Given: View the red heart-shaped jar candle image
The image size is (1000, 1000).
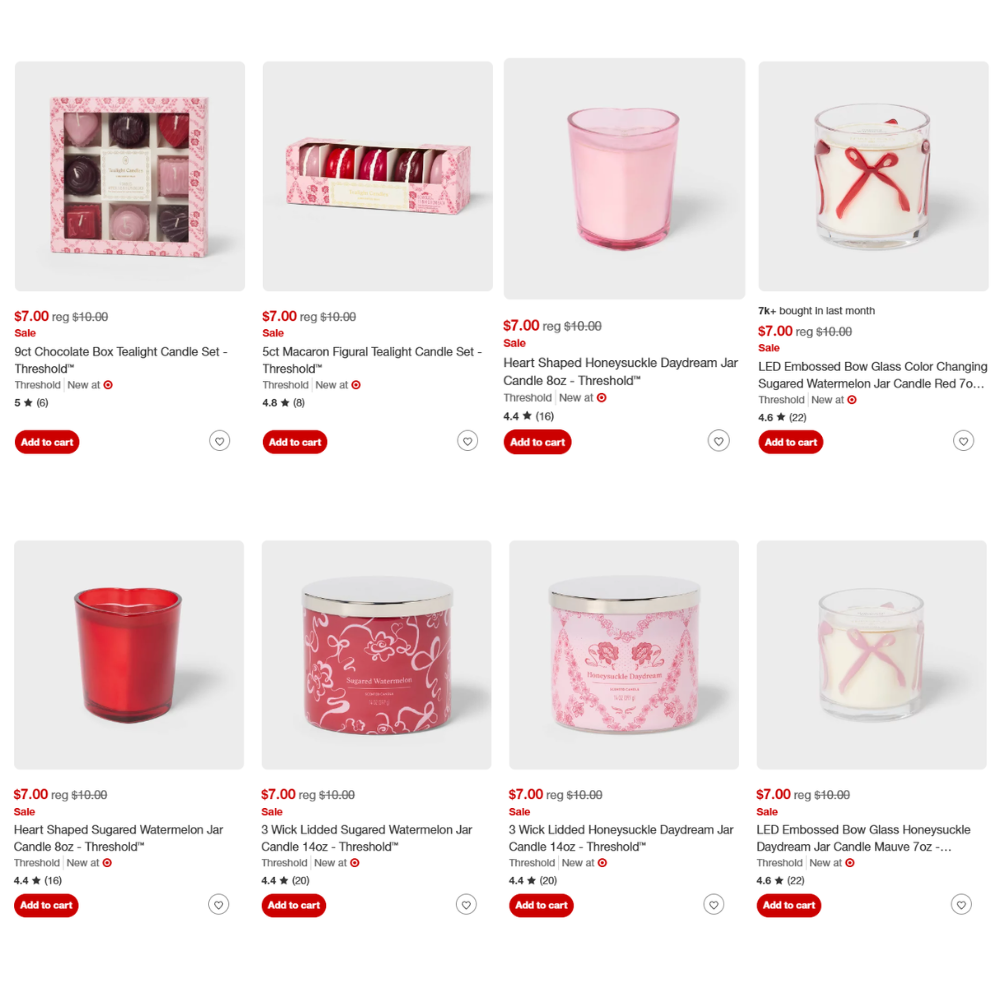Looking at the screenshot, I should [129, 655].
